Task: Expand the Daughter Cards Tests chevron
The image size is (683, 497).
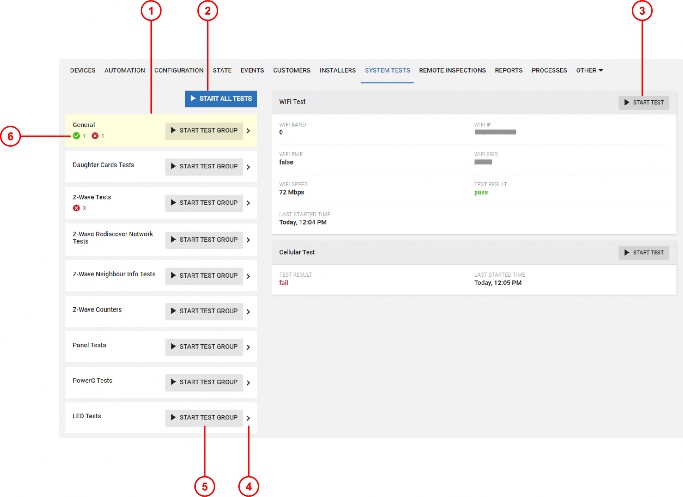Action: pos(248,167)
